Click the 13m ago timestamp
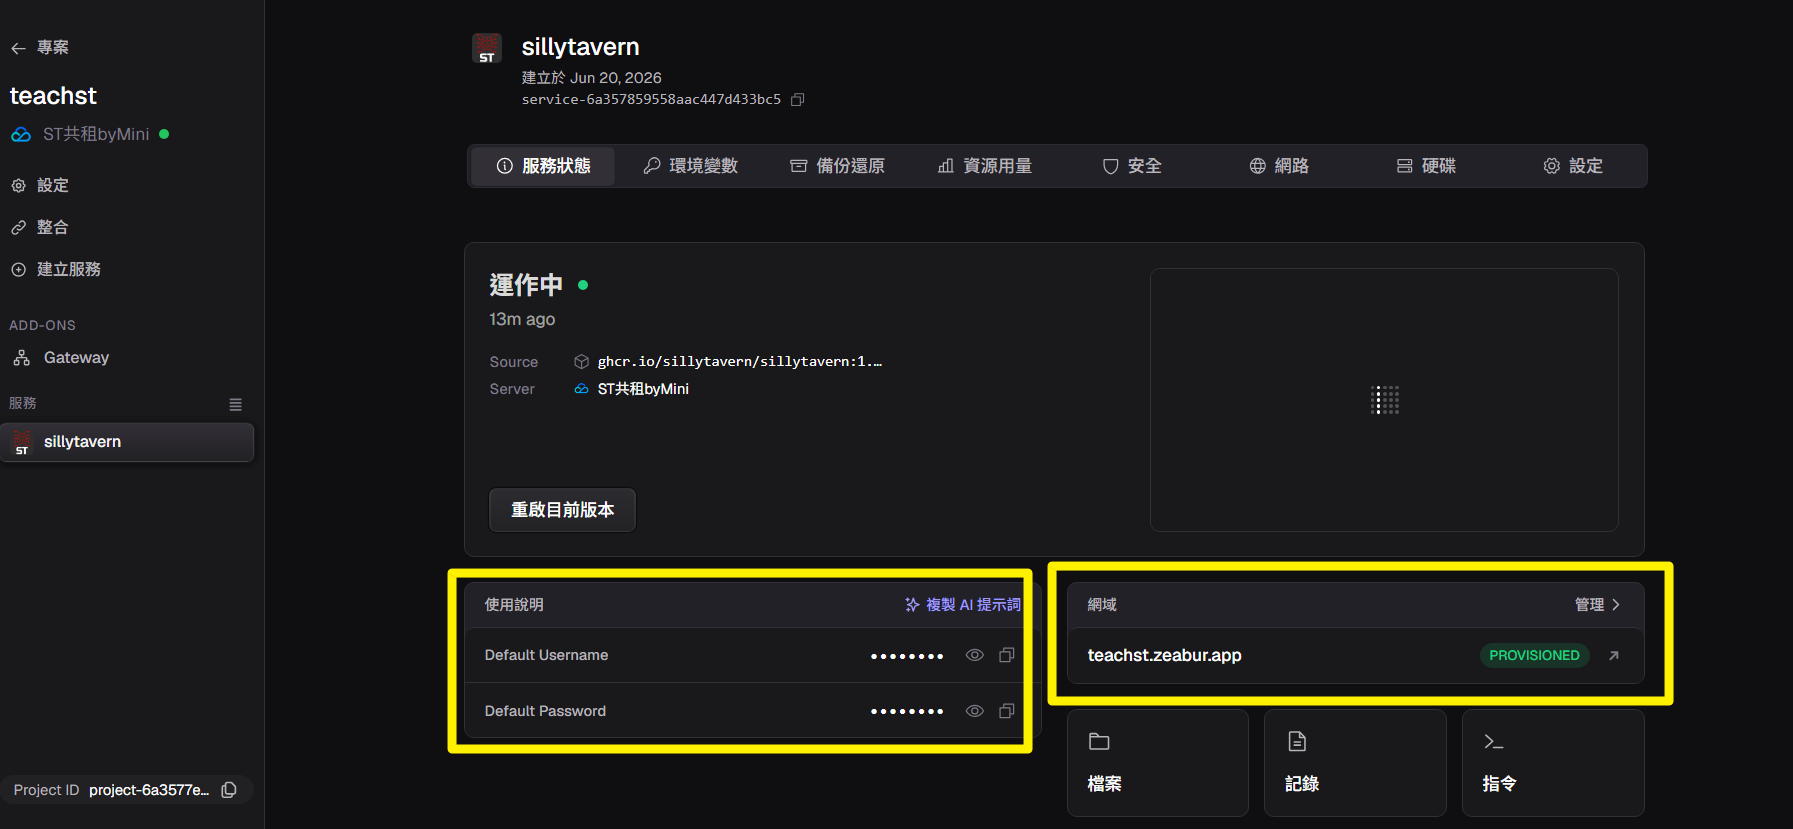The image size is (1793, 829). (522, 320)
